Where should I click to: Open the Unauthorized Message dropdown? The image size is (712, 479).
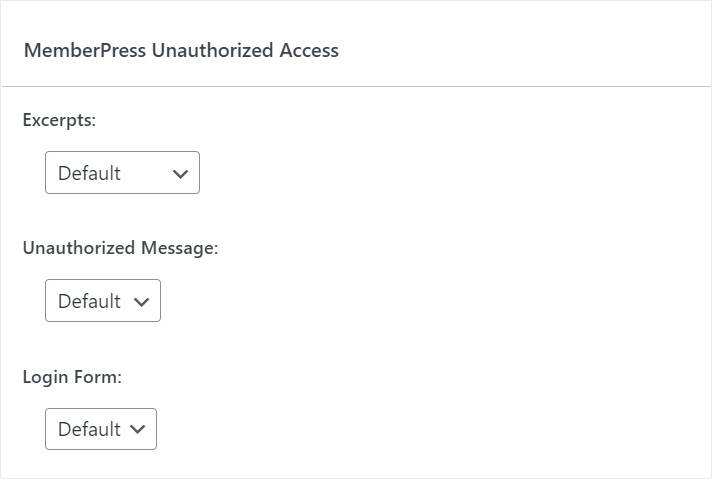point(102,301)
